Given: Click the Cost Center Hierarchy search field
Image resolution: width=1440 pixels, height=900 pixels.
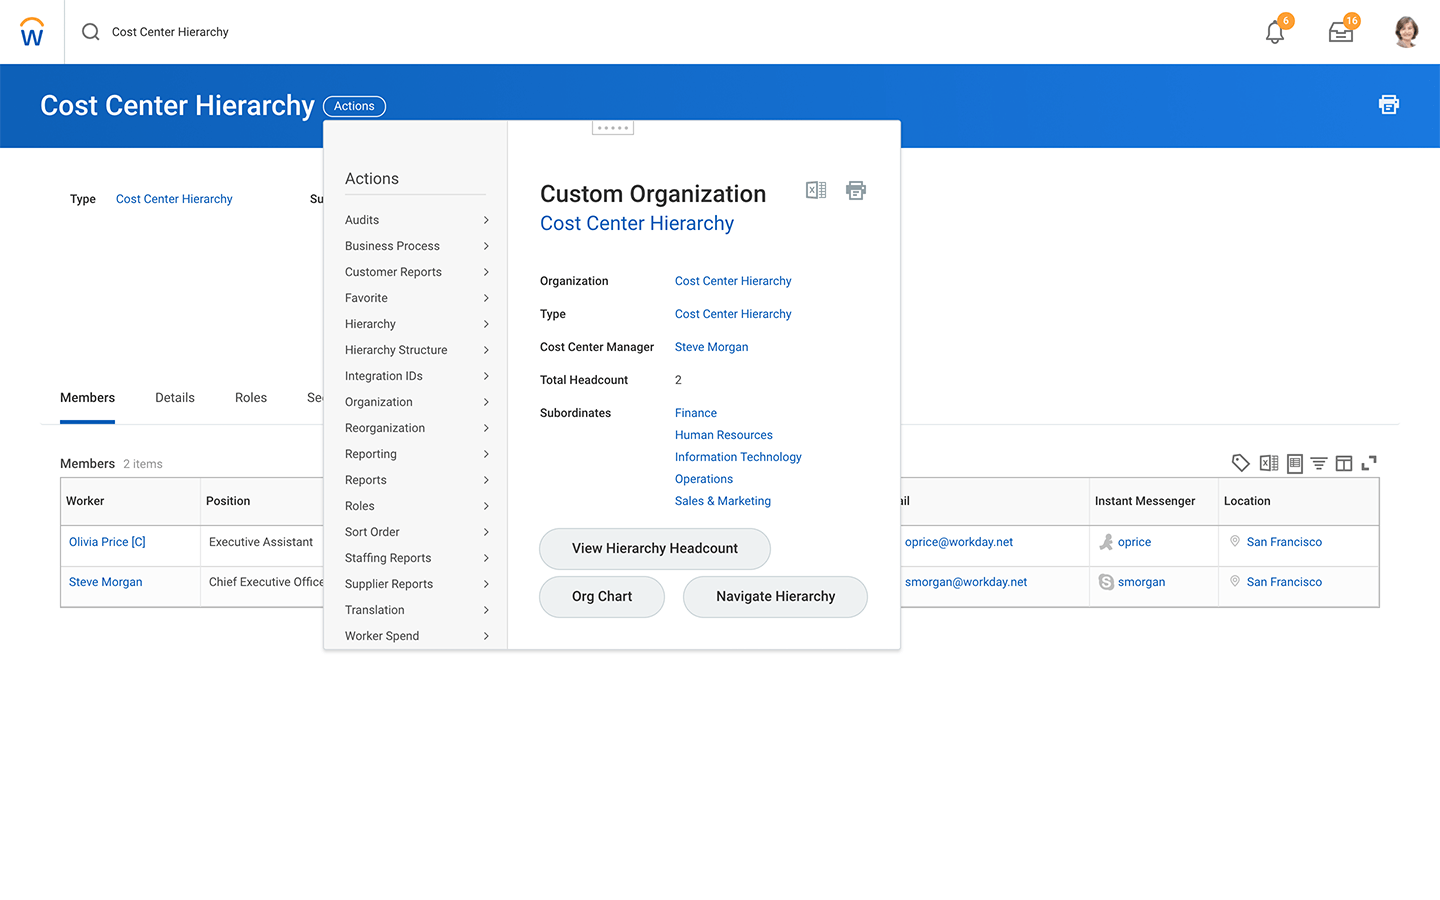Looking at the screenshot, I should click(x=170, y=32).
